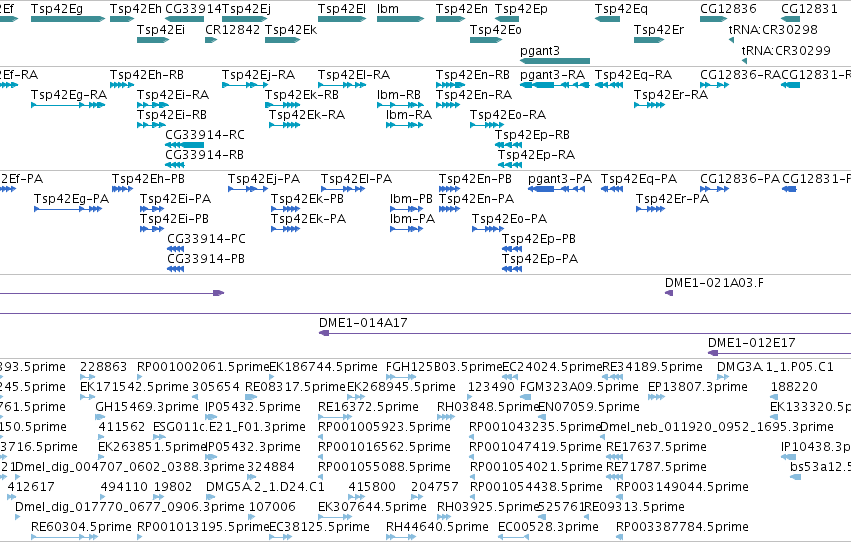Click the Tsp42Eq-RA transcript label

tap(633, 75)
